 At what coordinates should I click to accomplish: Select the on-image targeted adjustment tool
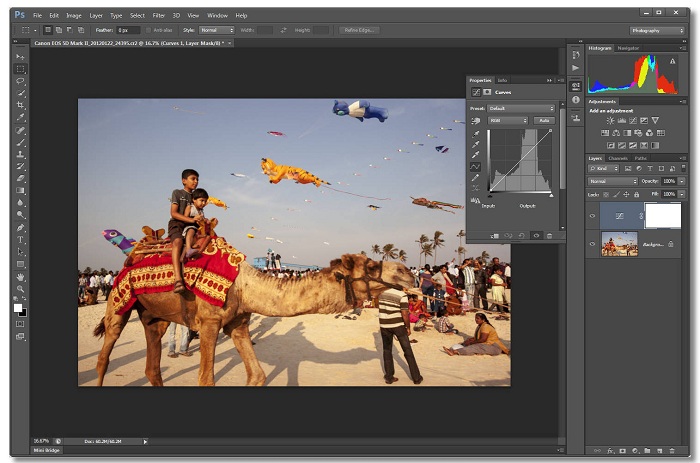pos(476,121)
